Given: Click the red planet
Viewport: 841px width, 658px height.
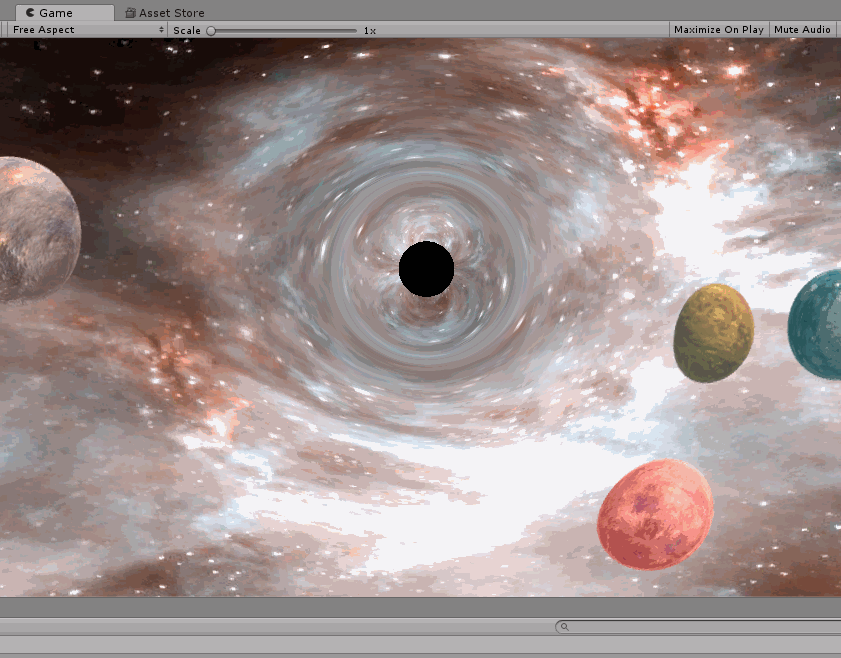Looking at the screenshot, I should click(x=655, y=514).
